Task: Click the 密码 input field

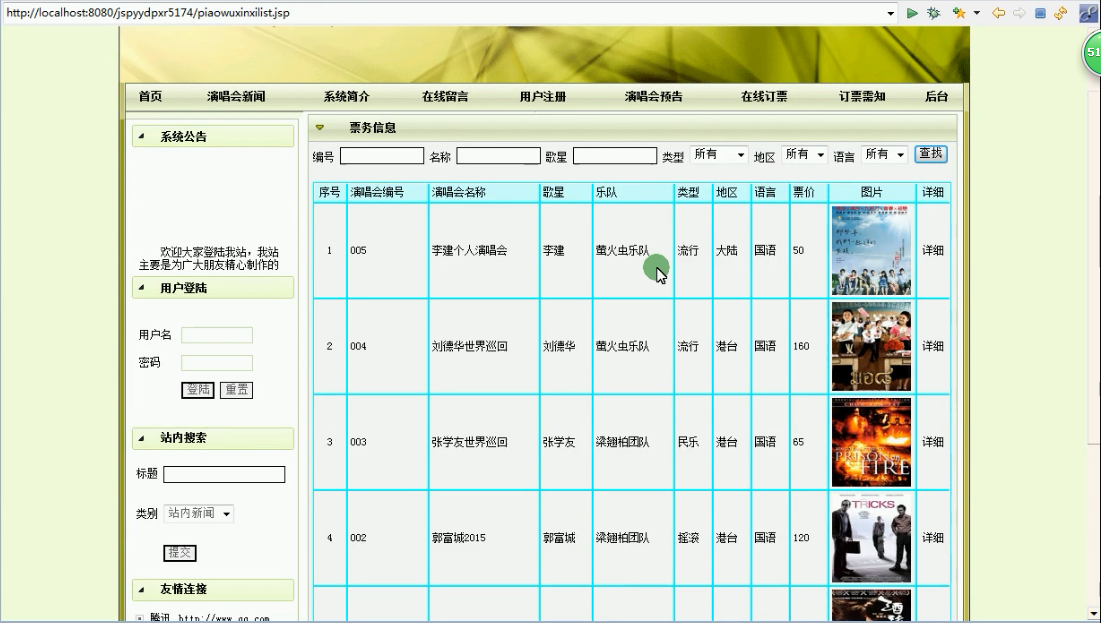Action: (x=217, y=363)
